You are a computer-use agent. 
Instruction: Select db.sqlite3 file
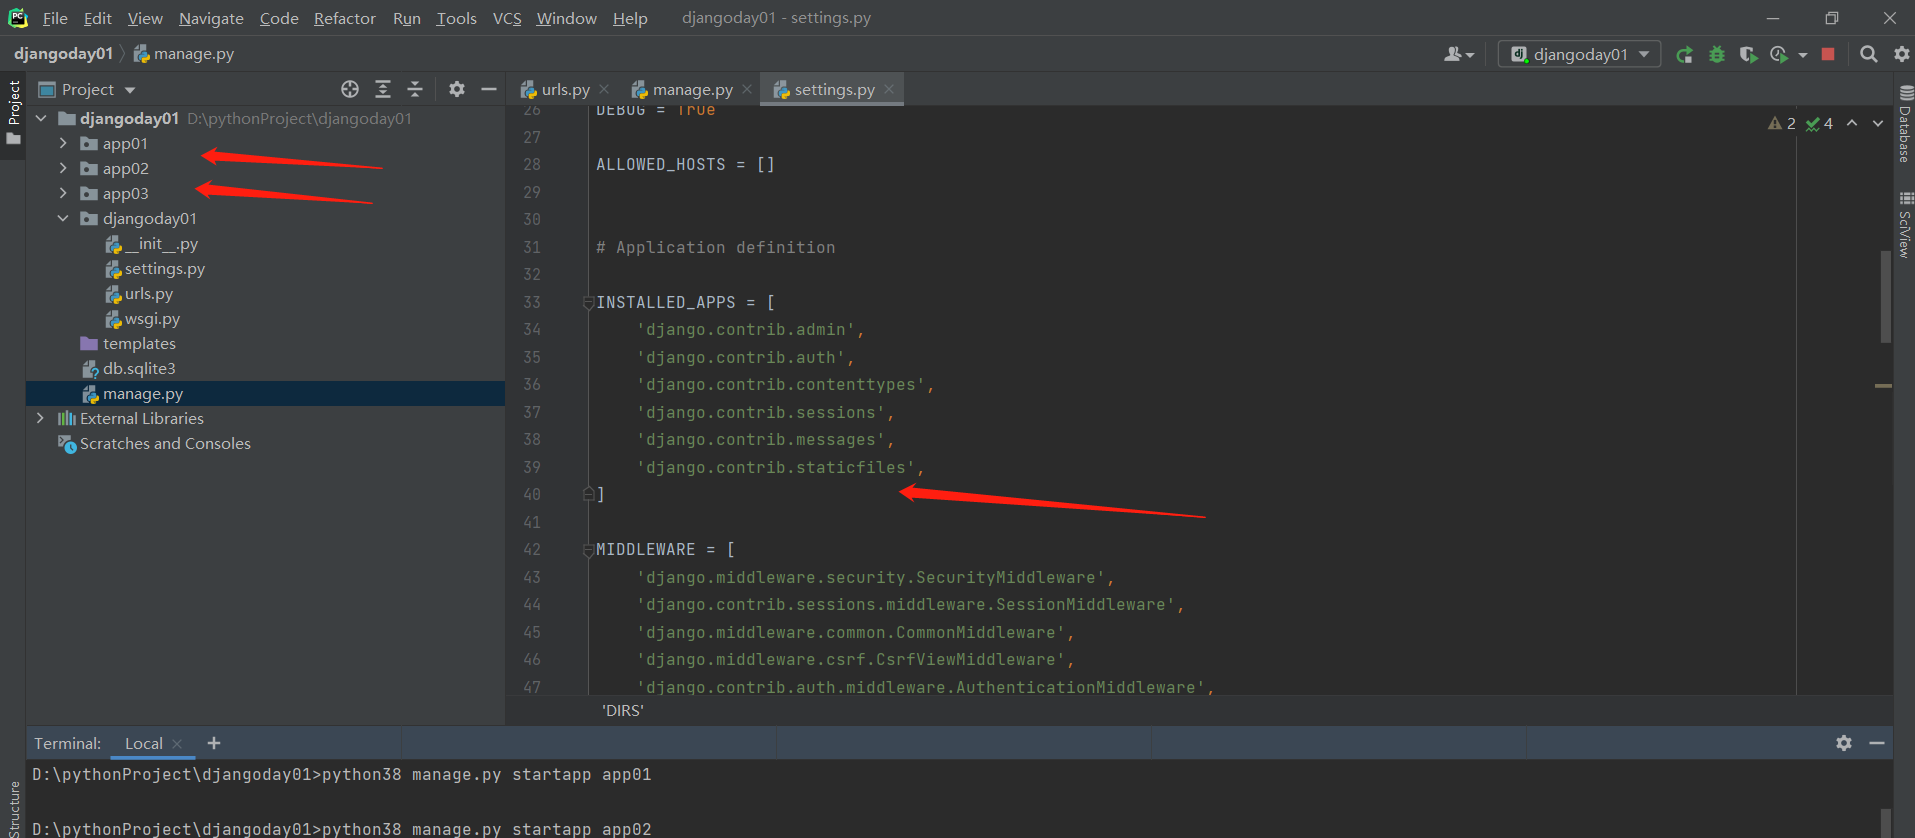[128, 369]
